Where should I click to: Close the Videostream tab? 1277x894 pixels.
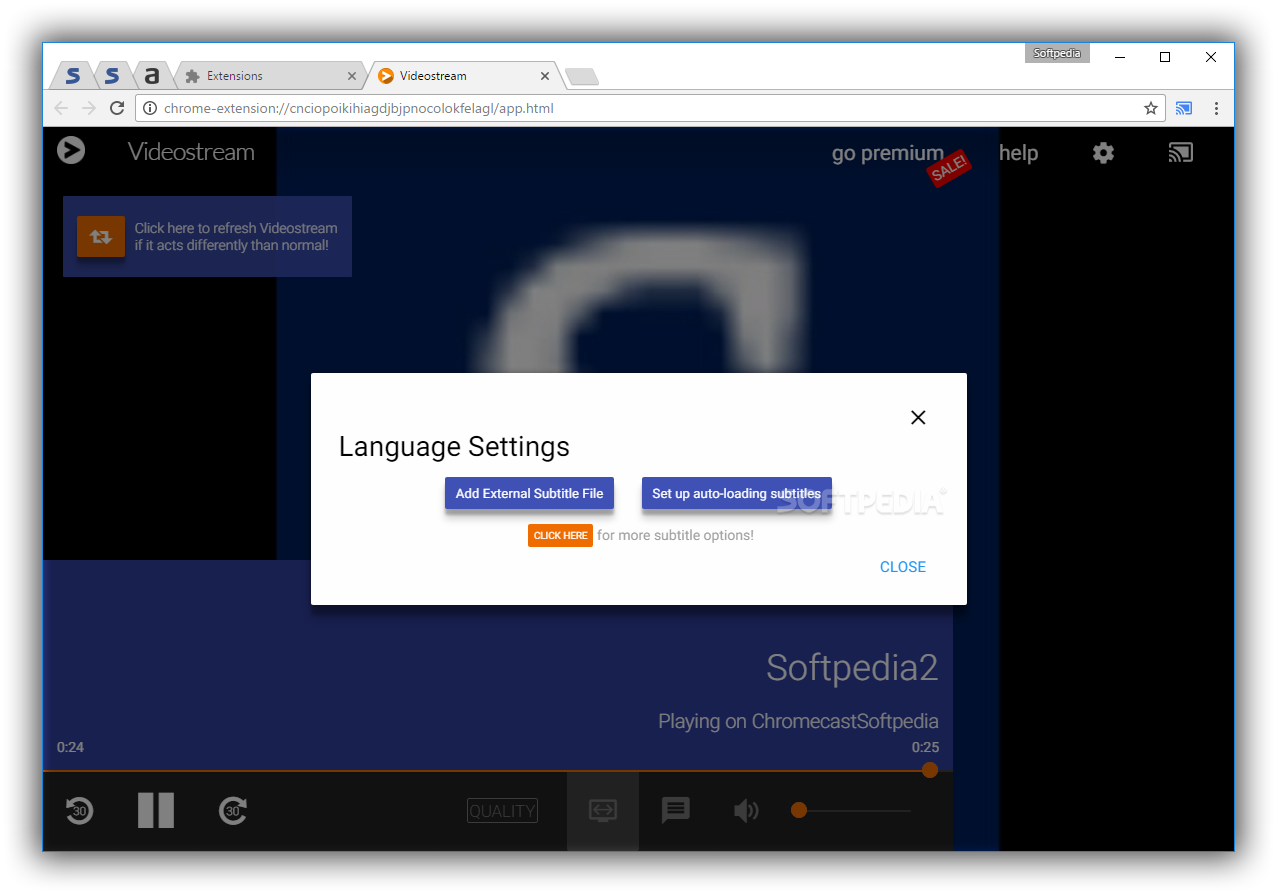[x=545, y=76]
